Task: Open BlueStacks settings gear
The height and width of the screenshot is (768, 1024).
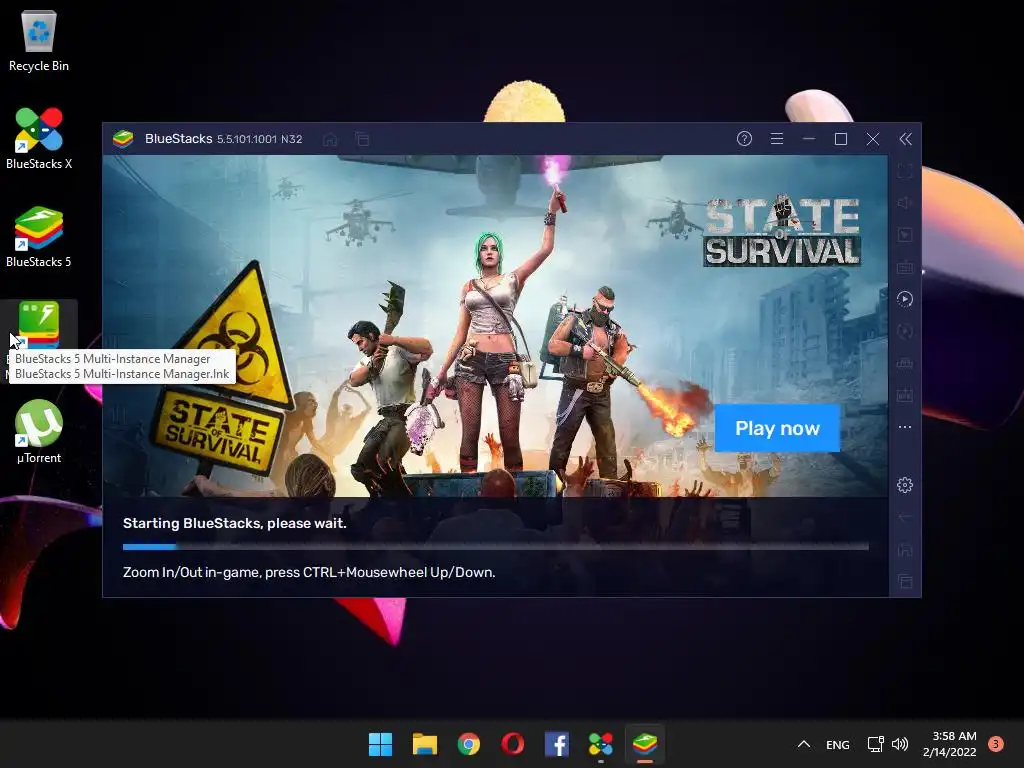Action: click(904, 485)
